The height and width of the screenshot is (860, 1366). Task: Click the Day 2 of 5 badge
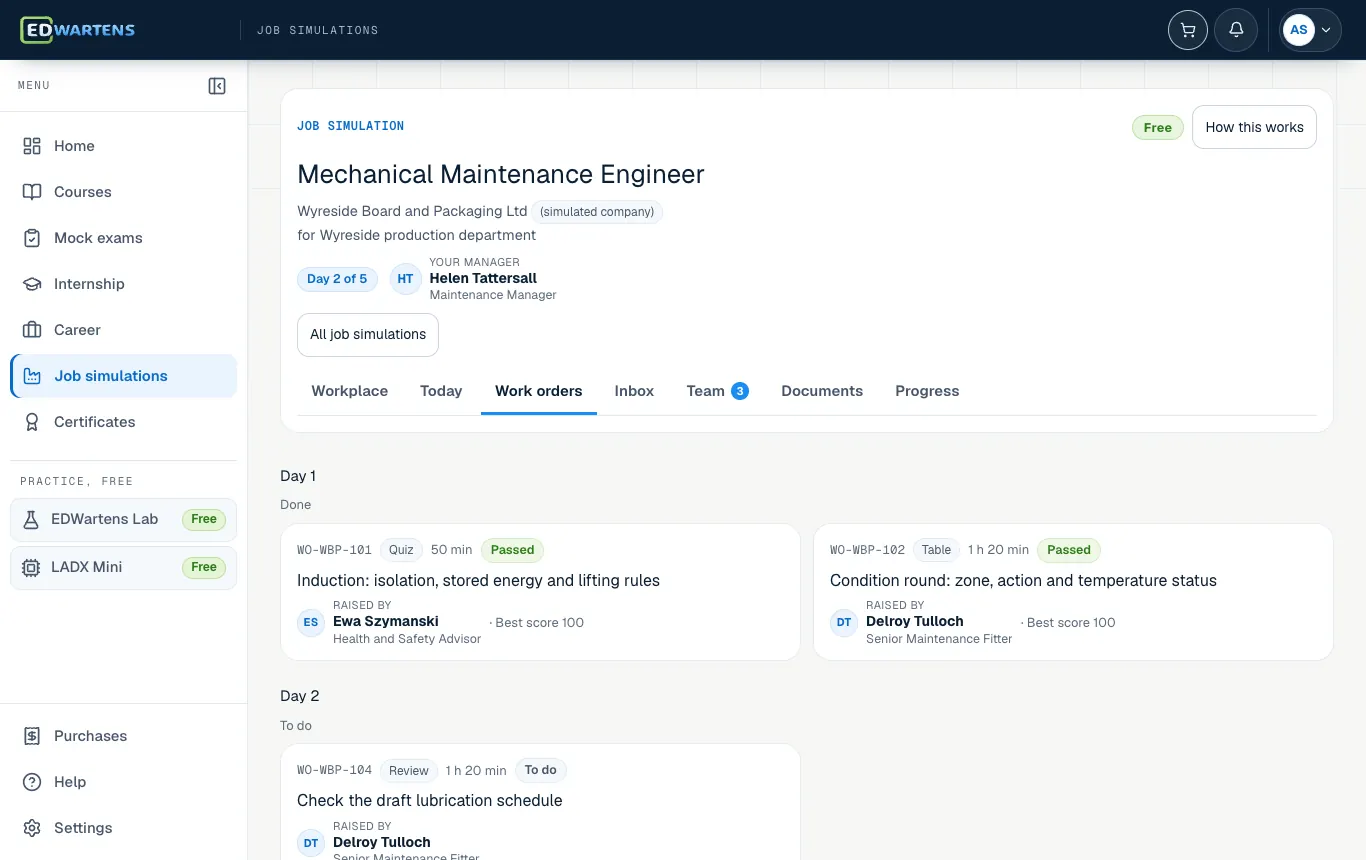(337, 279)
